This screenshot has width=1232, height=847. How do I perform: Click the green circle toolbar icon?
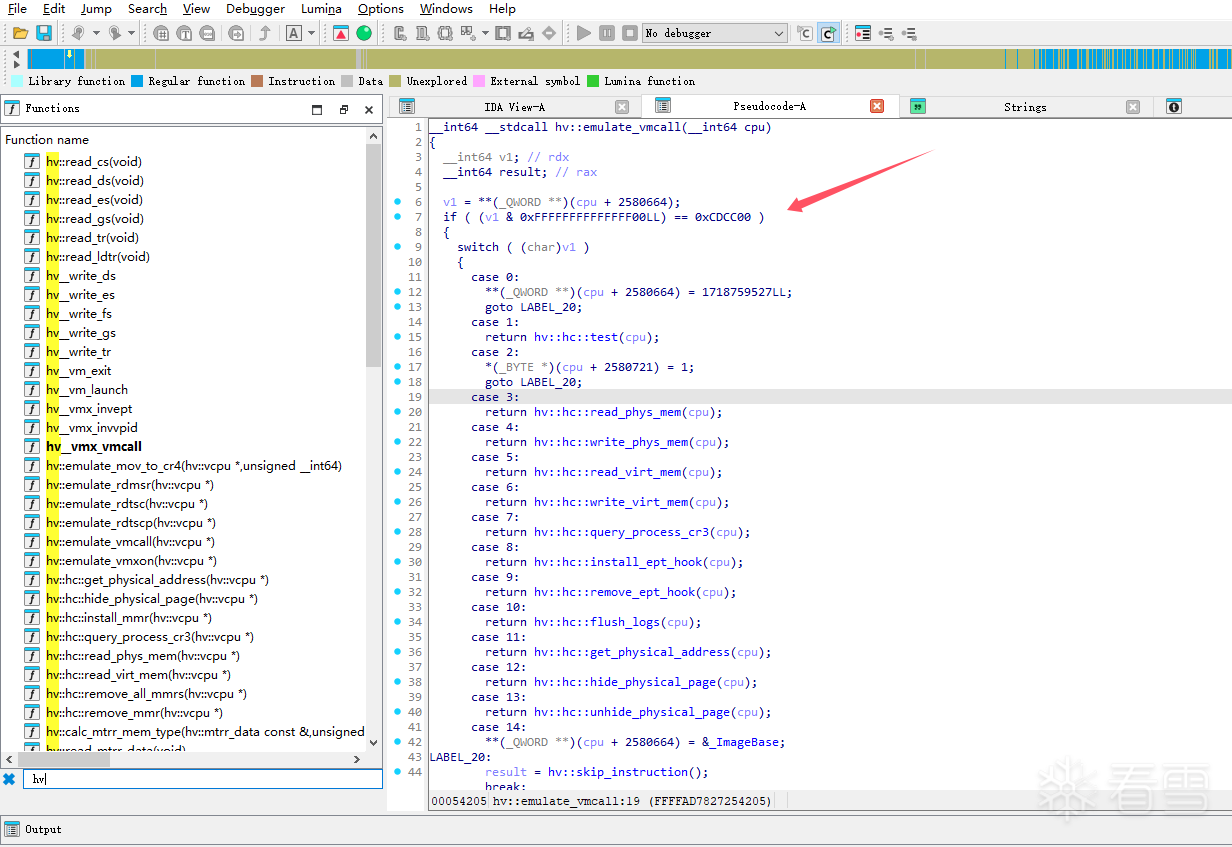[x=364, y=33]
